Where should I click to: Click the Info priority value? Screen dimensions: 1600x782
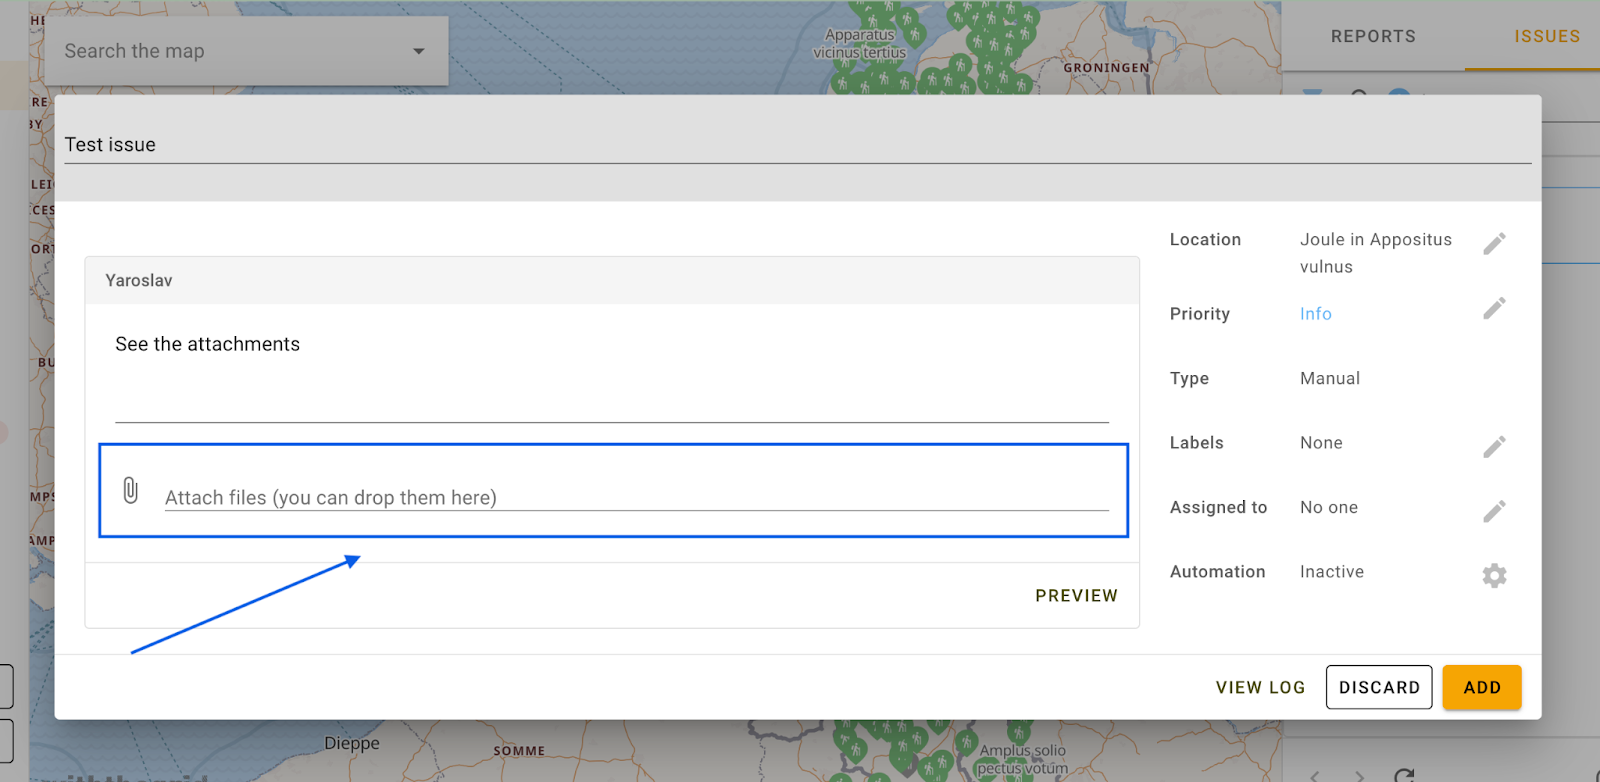point(1315,314)
